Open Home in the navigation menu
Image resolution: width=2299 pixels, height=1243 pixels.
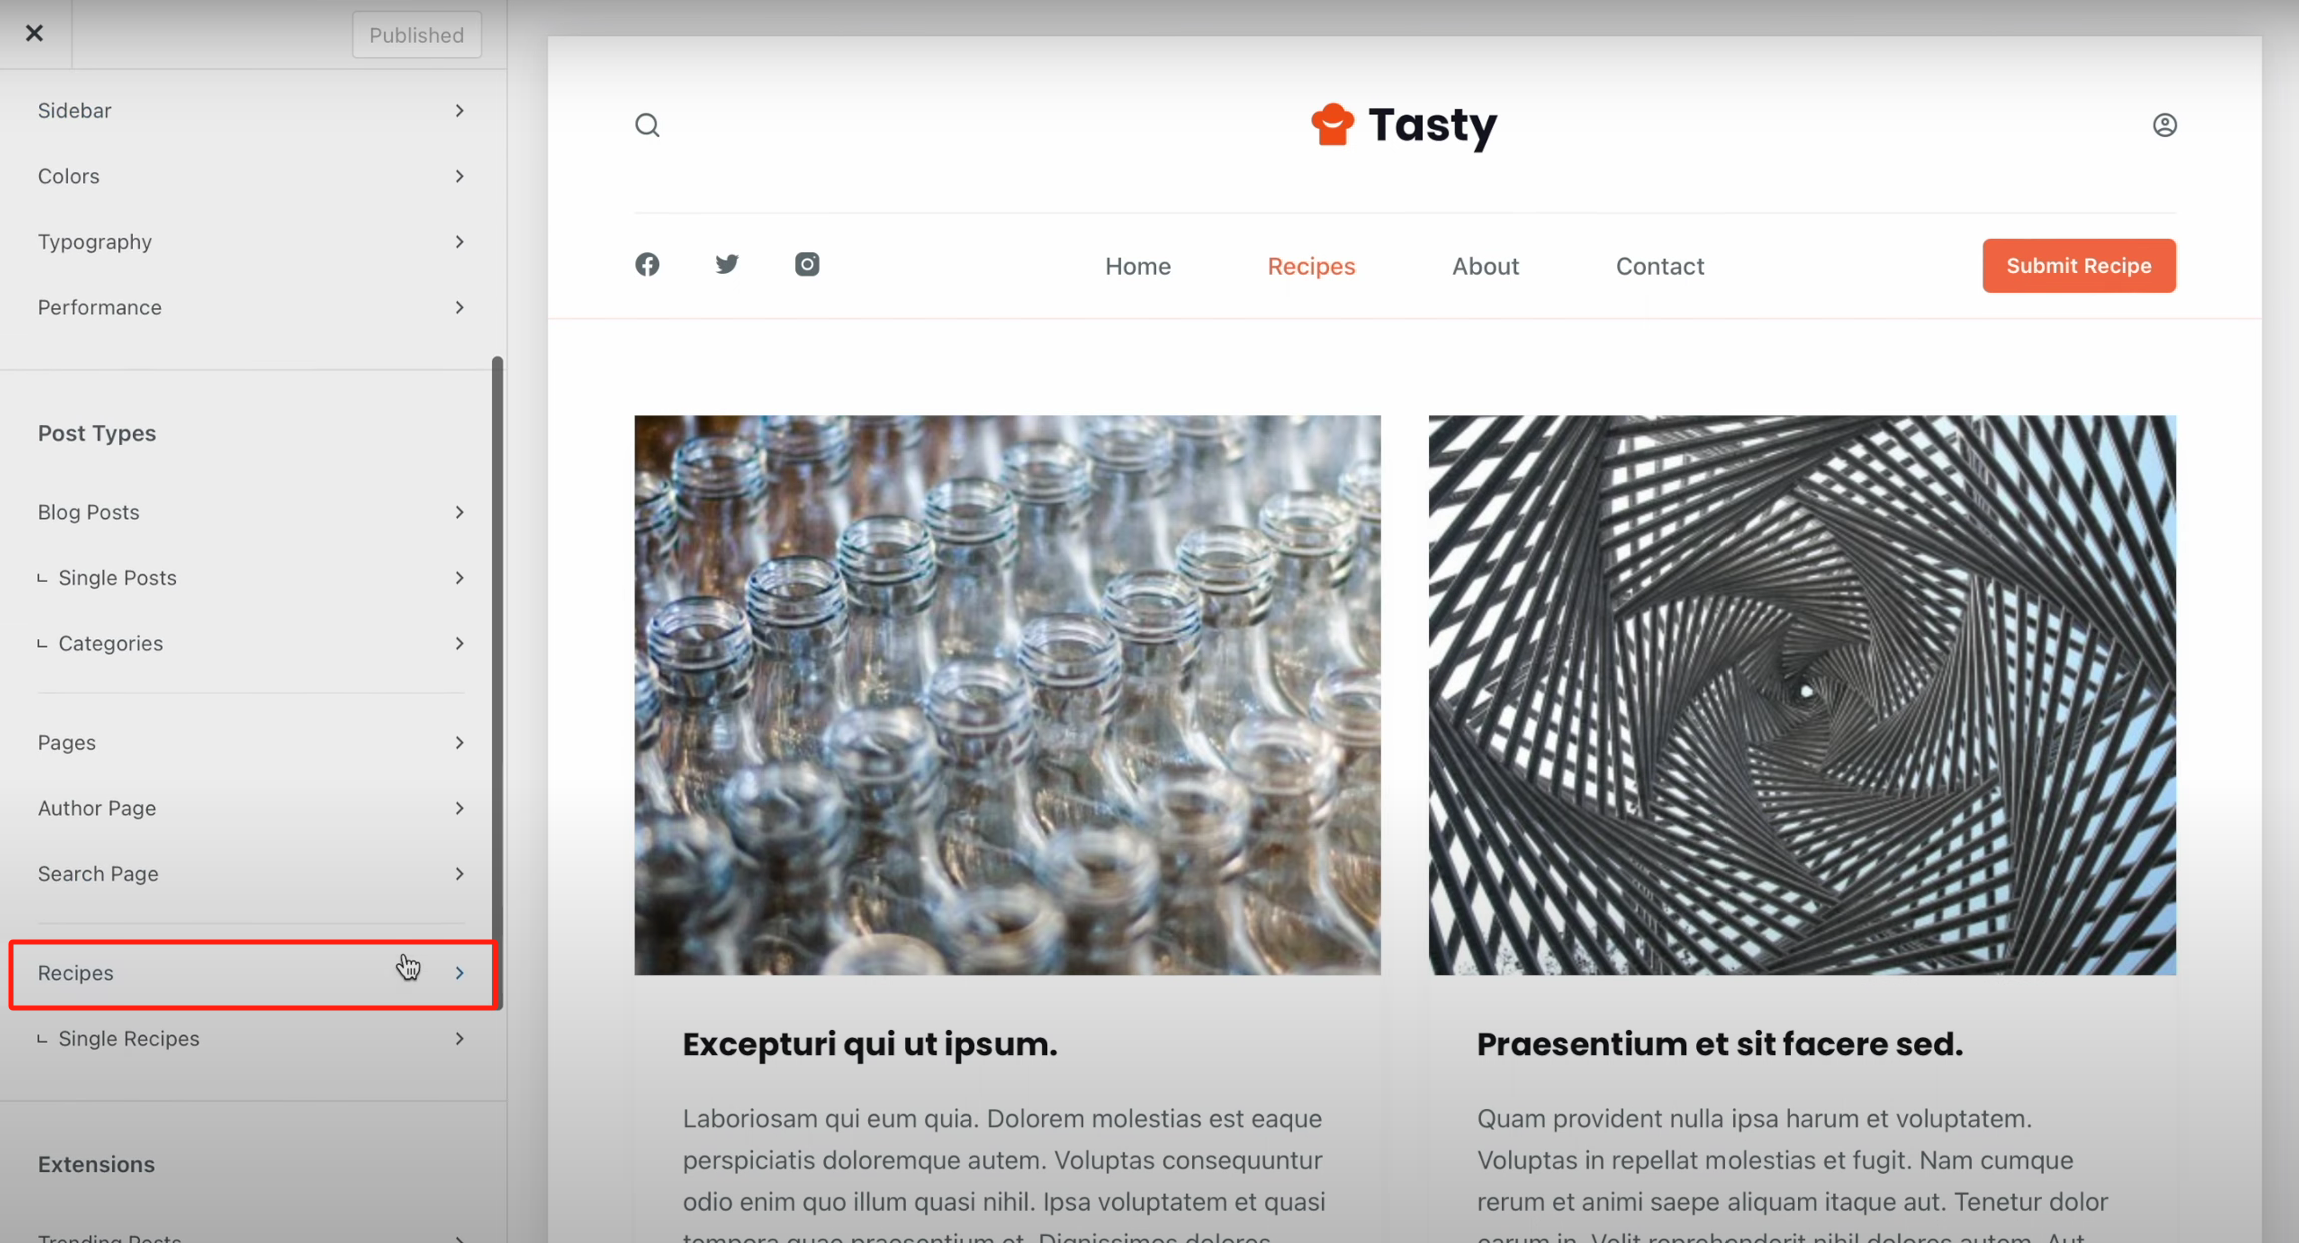[1137, 266]
